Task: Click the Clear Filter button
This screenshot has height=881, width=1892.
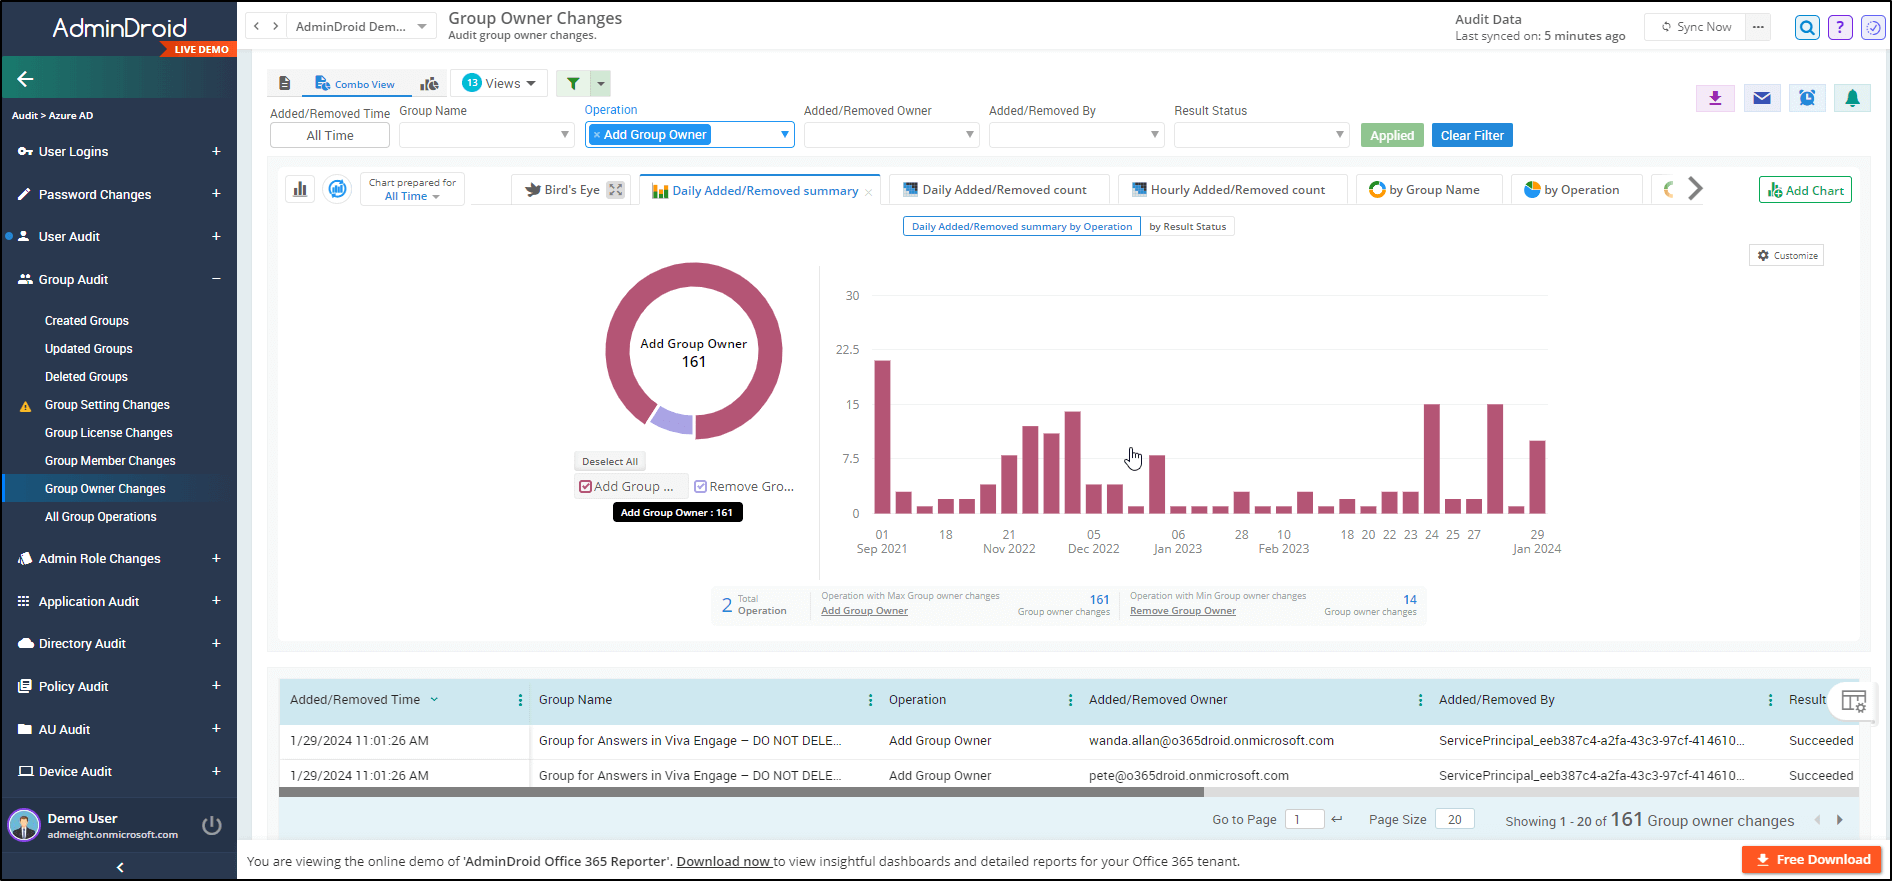Action: point(1471,136)
